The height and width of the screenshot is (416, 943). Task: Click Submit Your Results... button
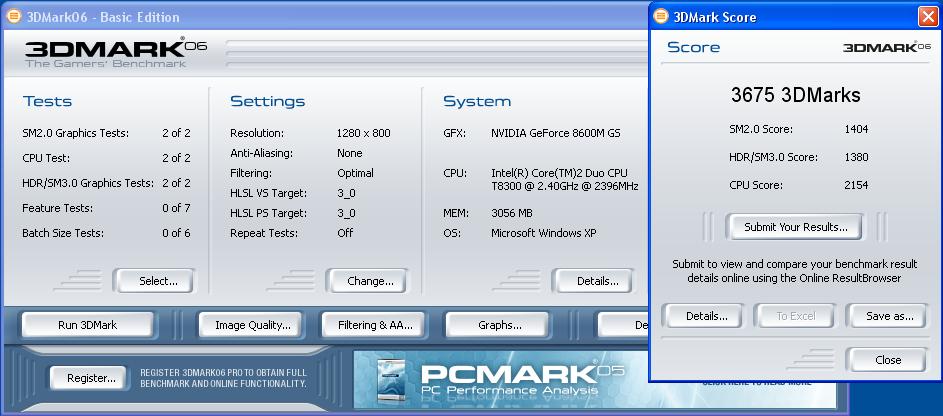tap(796, 227)
